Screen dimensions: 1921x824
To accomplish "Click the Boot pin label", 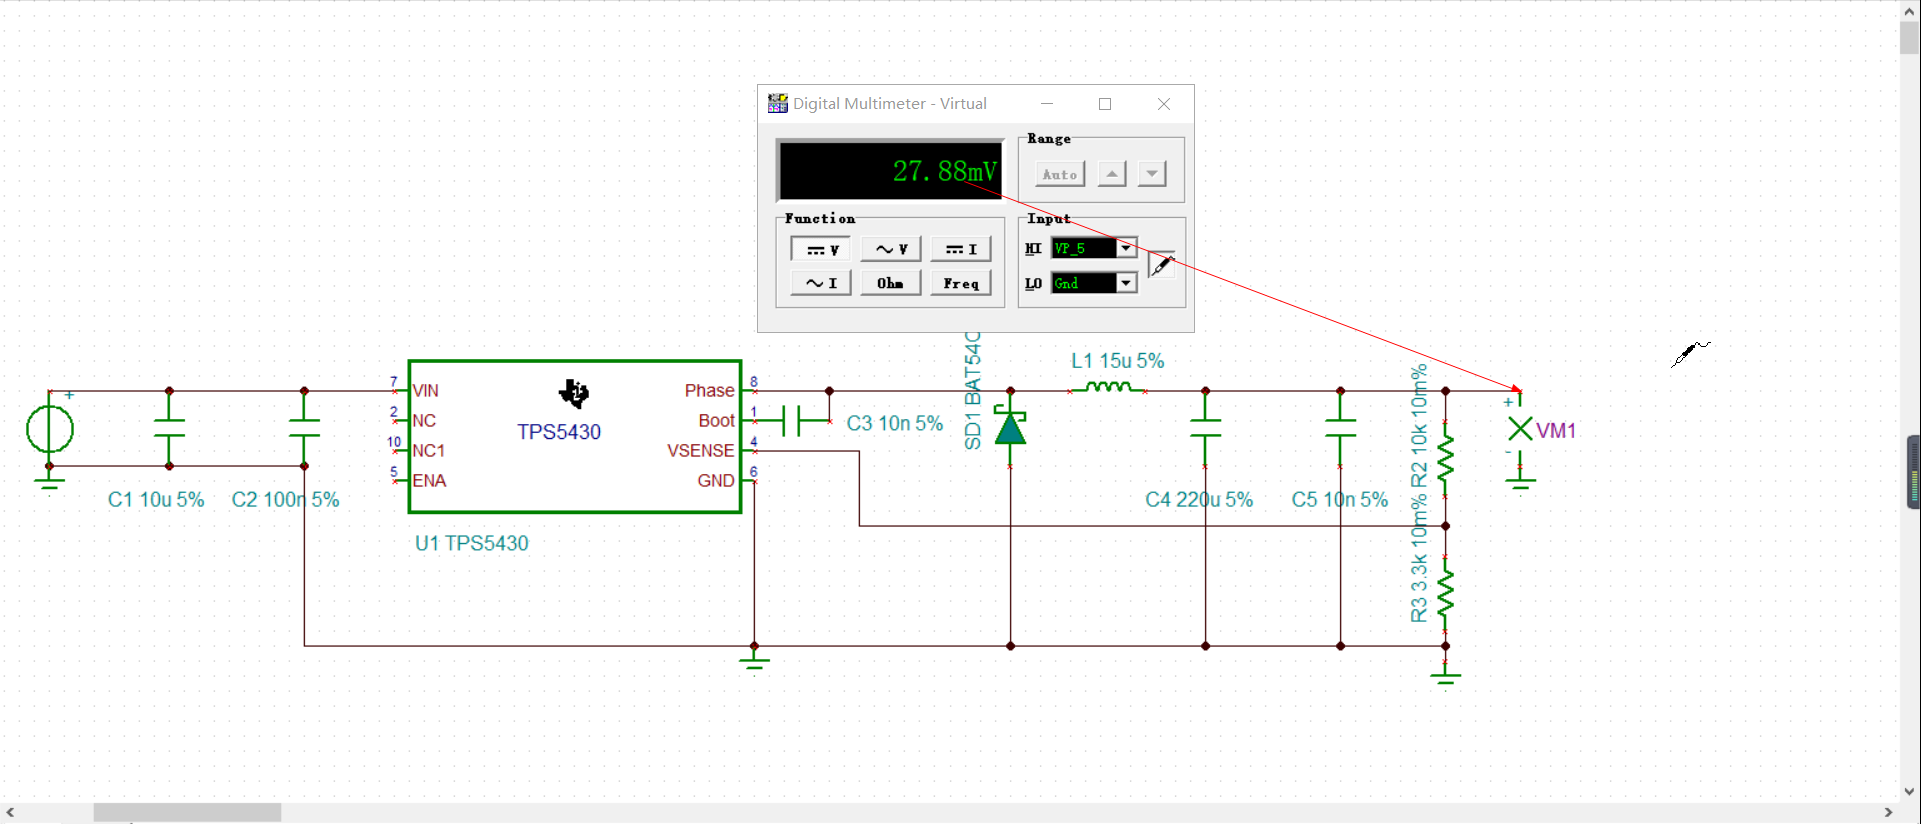I will coord(716,421).
